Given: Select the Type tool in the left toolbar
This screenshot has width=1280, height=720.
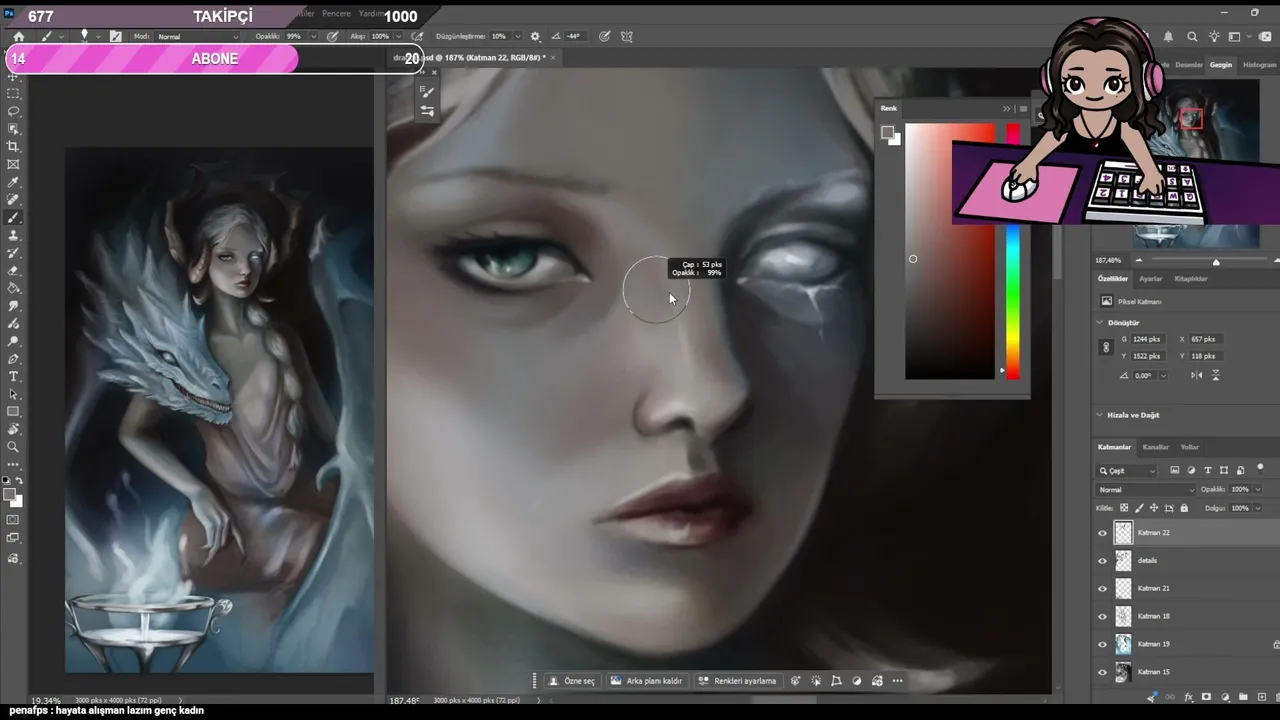Looking at the screenshot, I should 13,377.
